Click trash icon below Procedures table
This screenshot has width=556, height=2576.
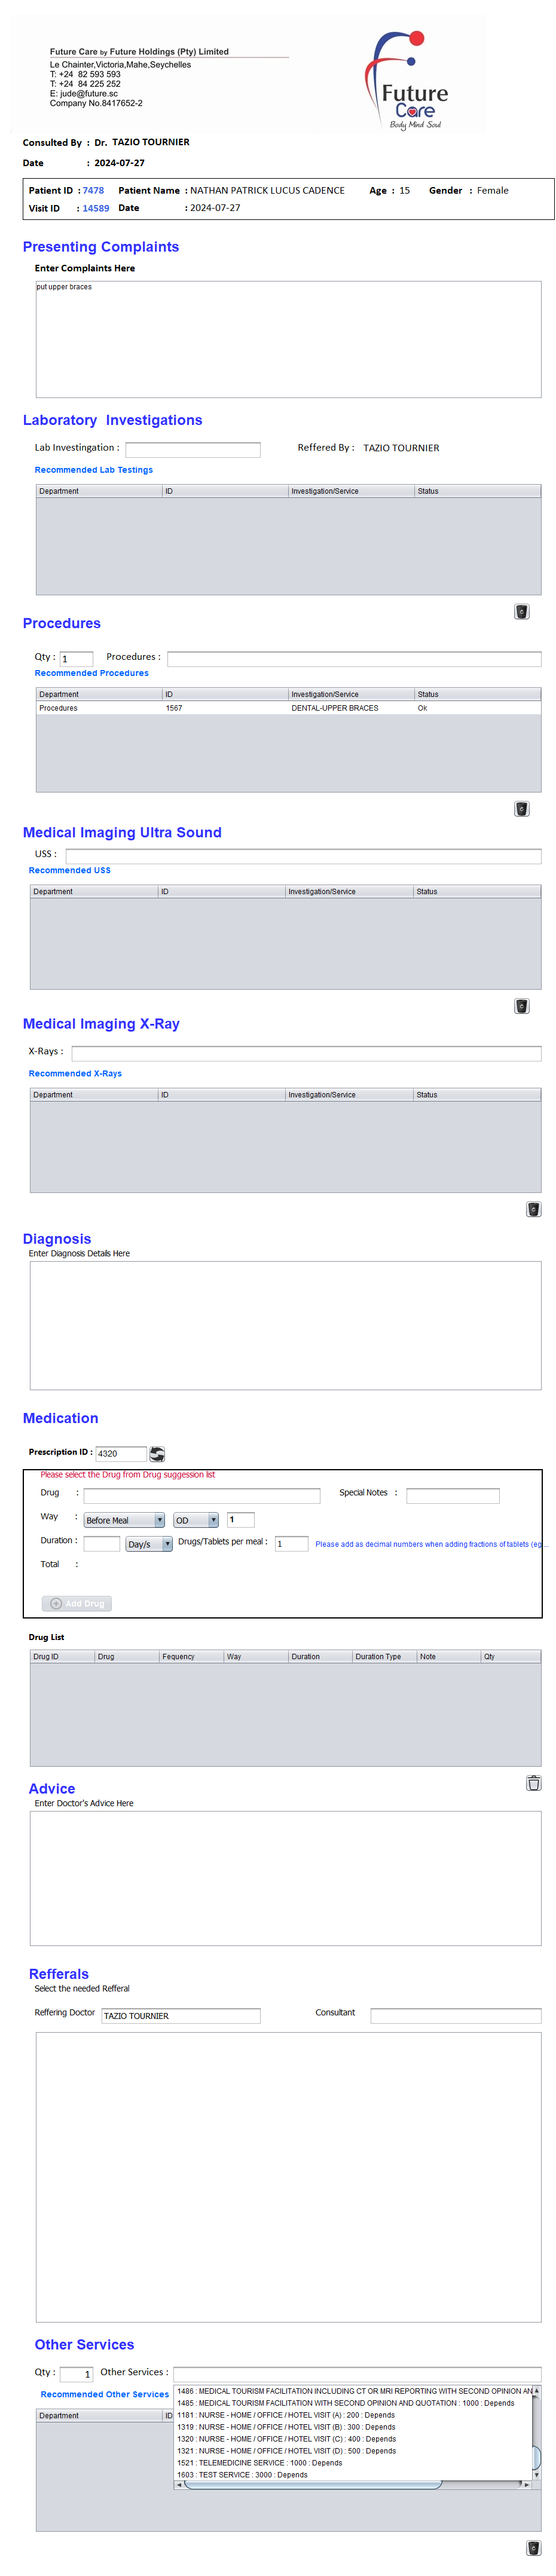[x=521, y=809]
